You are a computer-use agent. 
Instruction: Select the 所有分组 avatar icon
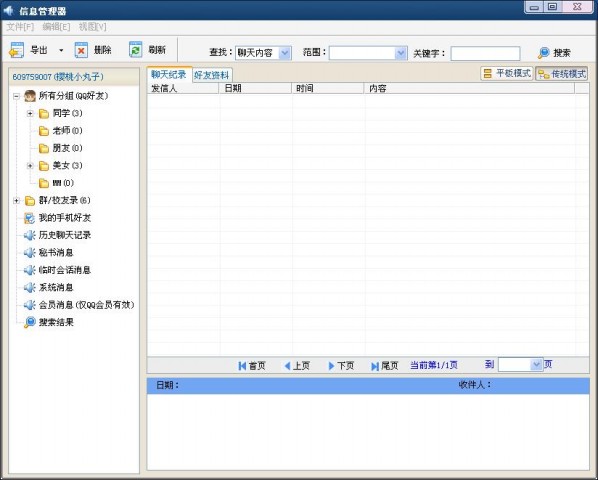30,96
